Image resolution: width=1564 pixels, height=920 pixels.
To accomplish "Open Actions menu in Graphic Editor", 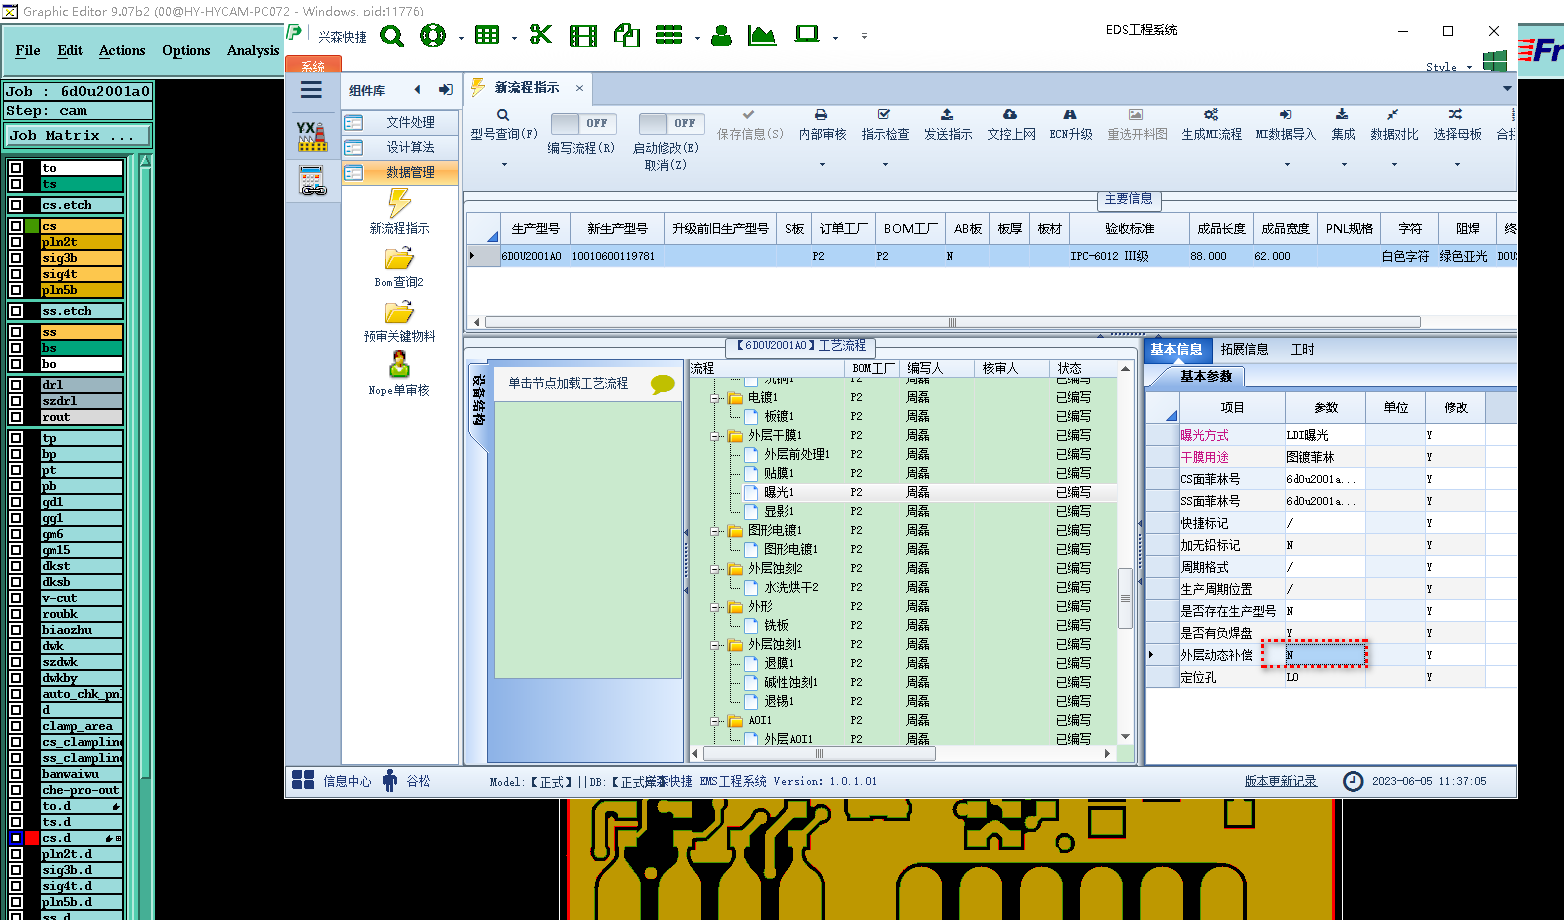I will coord(122,50).
